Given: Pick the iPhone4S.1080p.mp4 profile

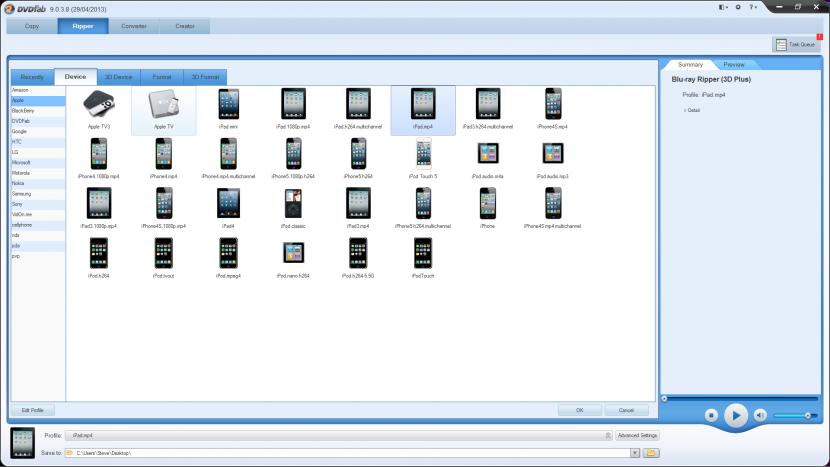Looking at the screenshot, I should click(164, 208).
